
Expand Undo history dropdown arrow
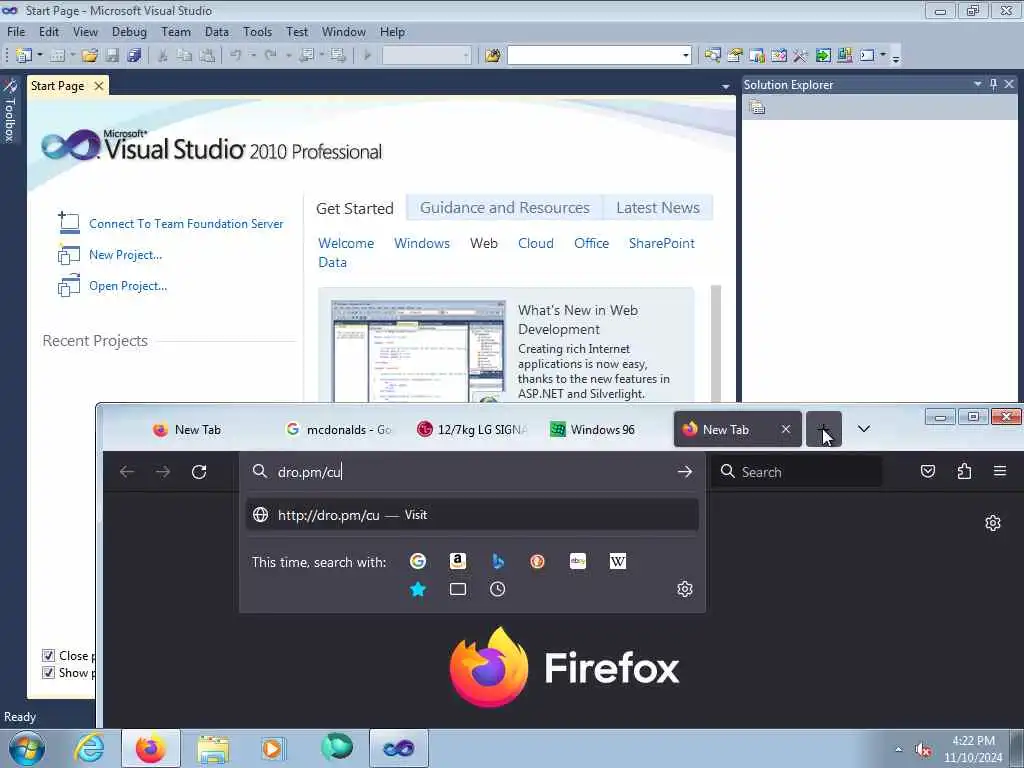[253, 56]
